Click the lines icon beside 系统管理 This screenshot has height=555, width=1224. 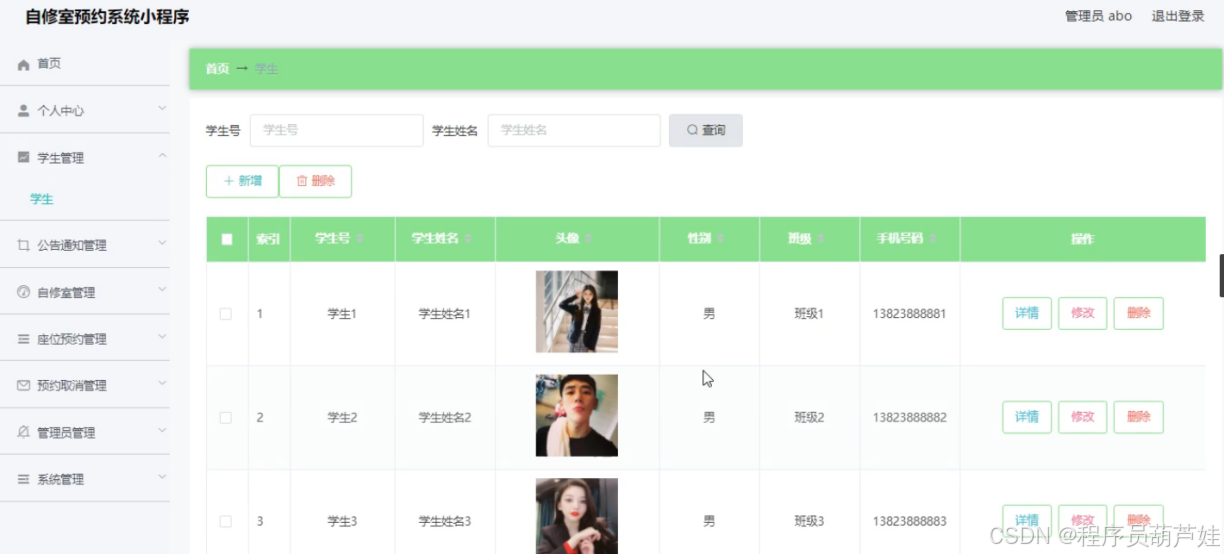pyautogui.click(x=24, y=479)
